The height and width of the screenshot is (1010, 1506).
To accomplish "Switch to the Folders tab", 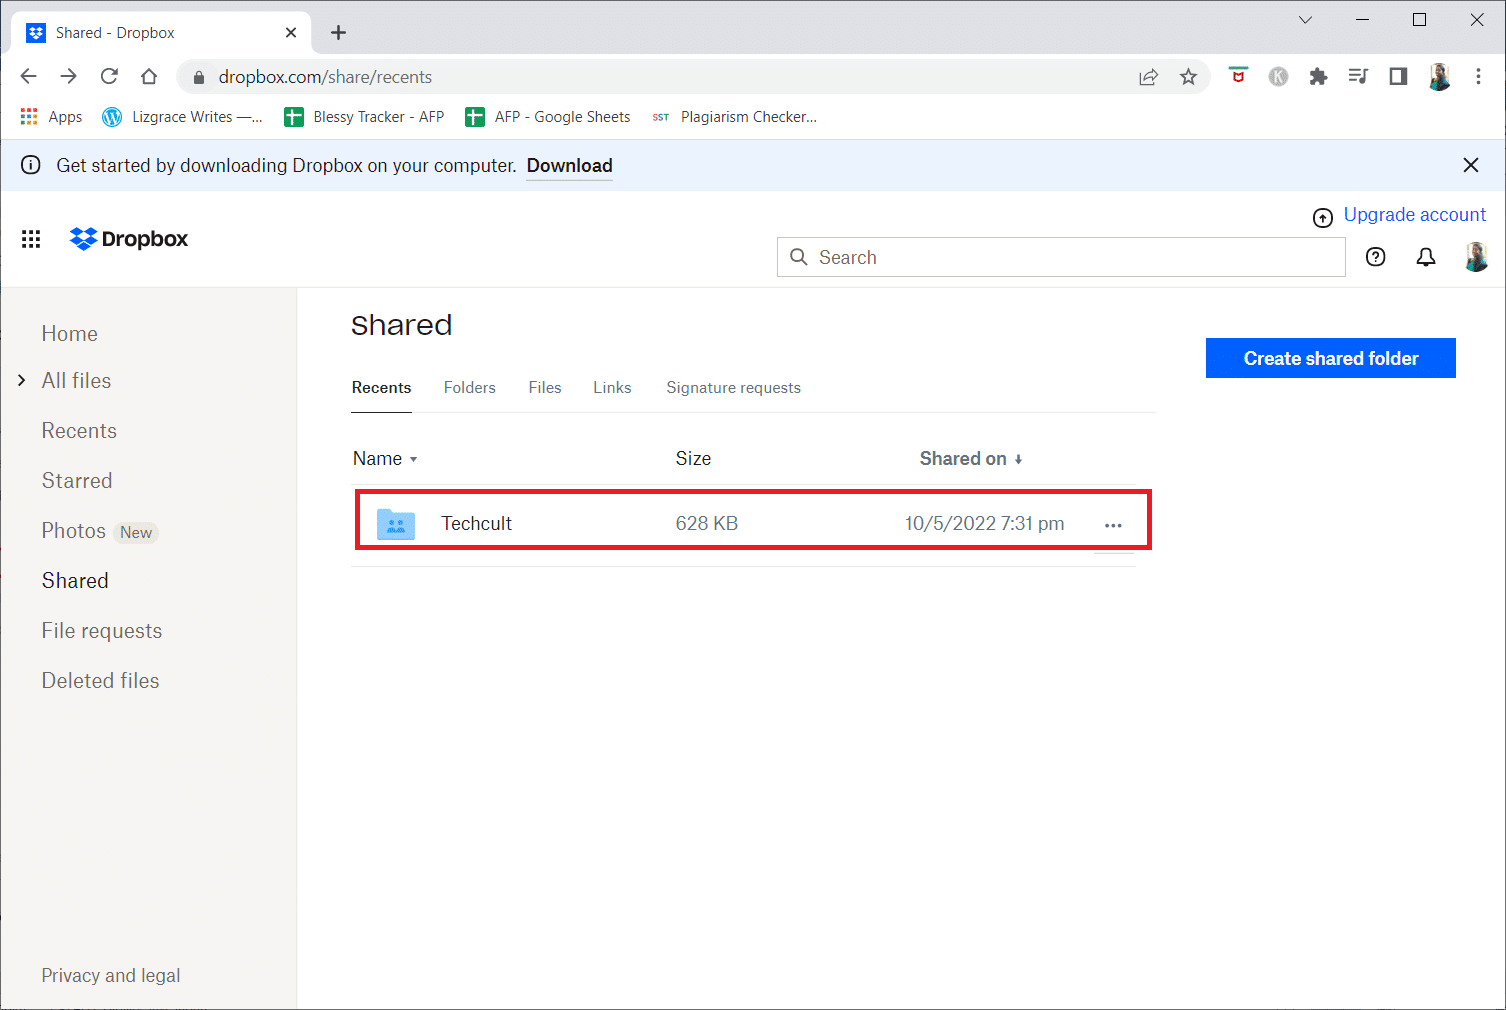I will point(469,388).
